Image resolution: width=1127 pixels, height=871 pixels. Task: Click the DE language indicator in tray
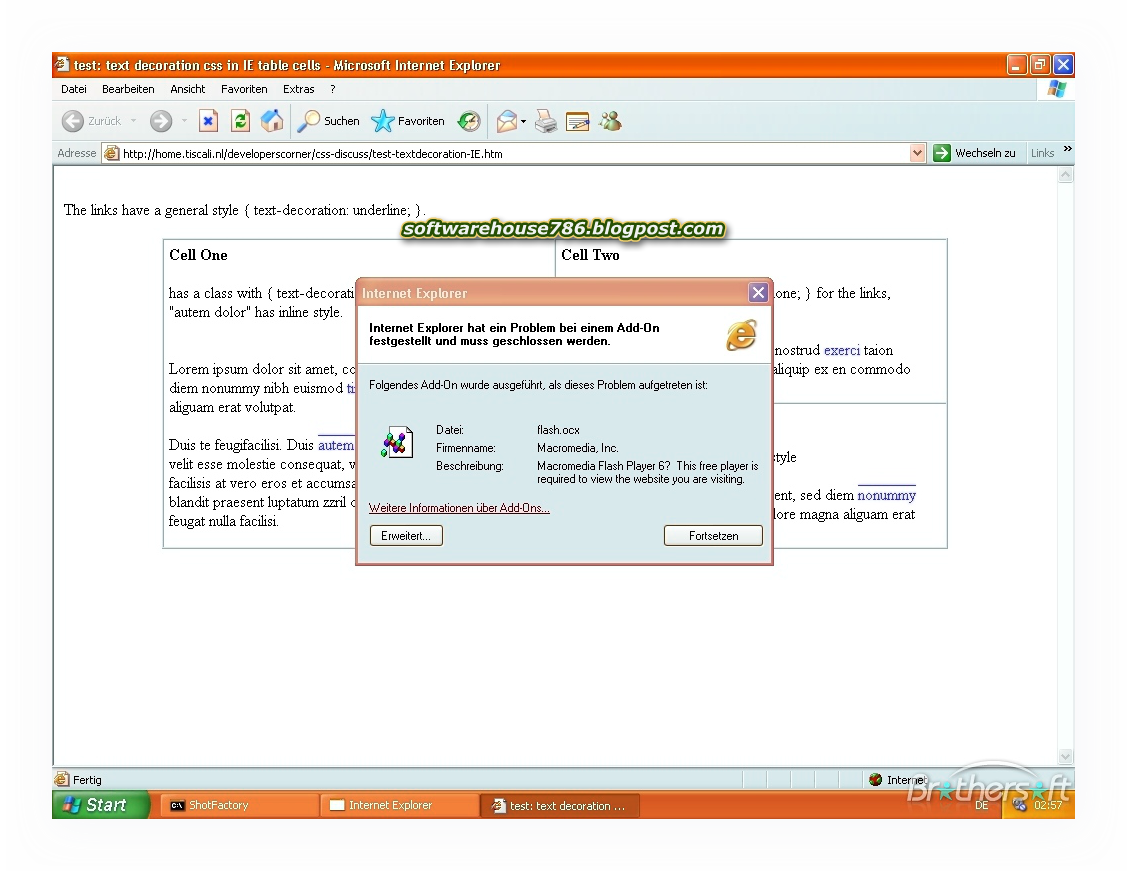point(982,806)
